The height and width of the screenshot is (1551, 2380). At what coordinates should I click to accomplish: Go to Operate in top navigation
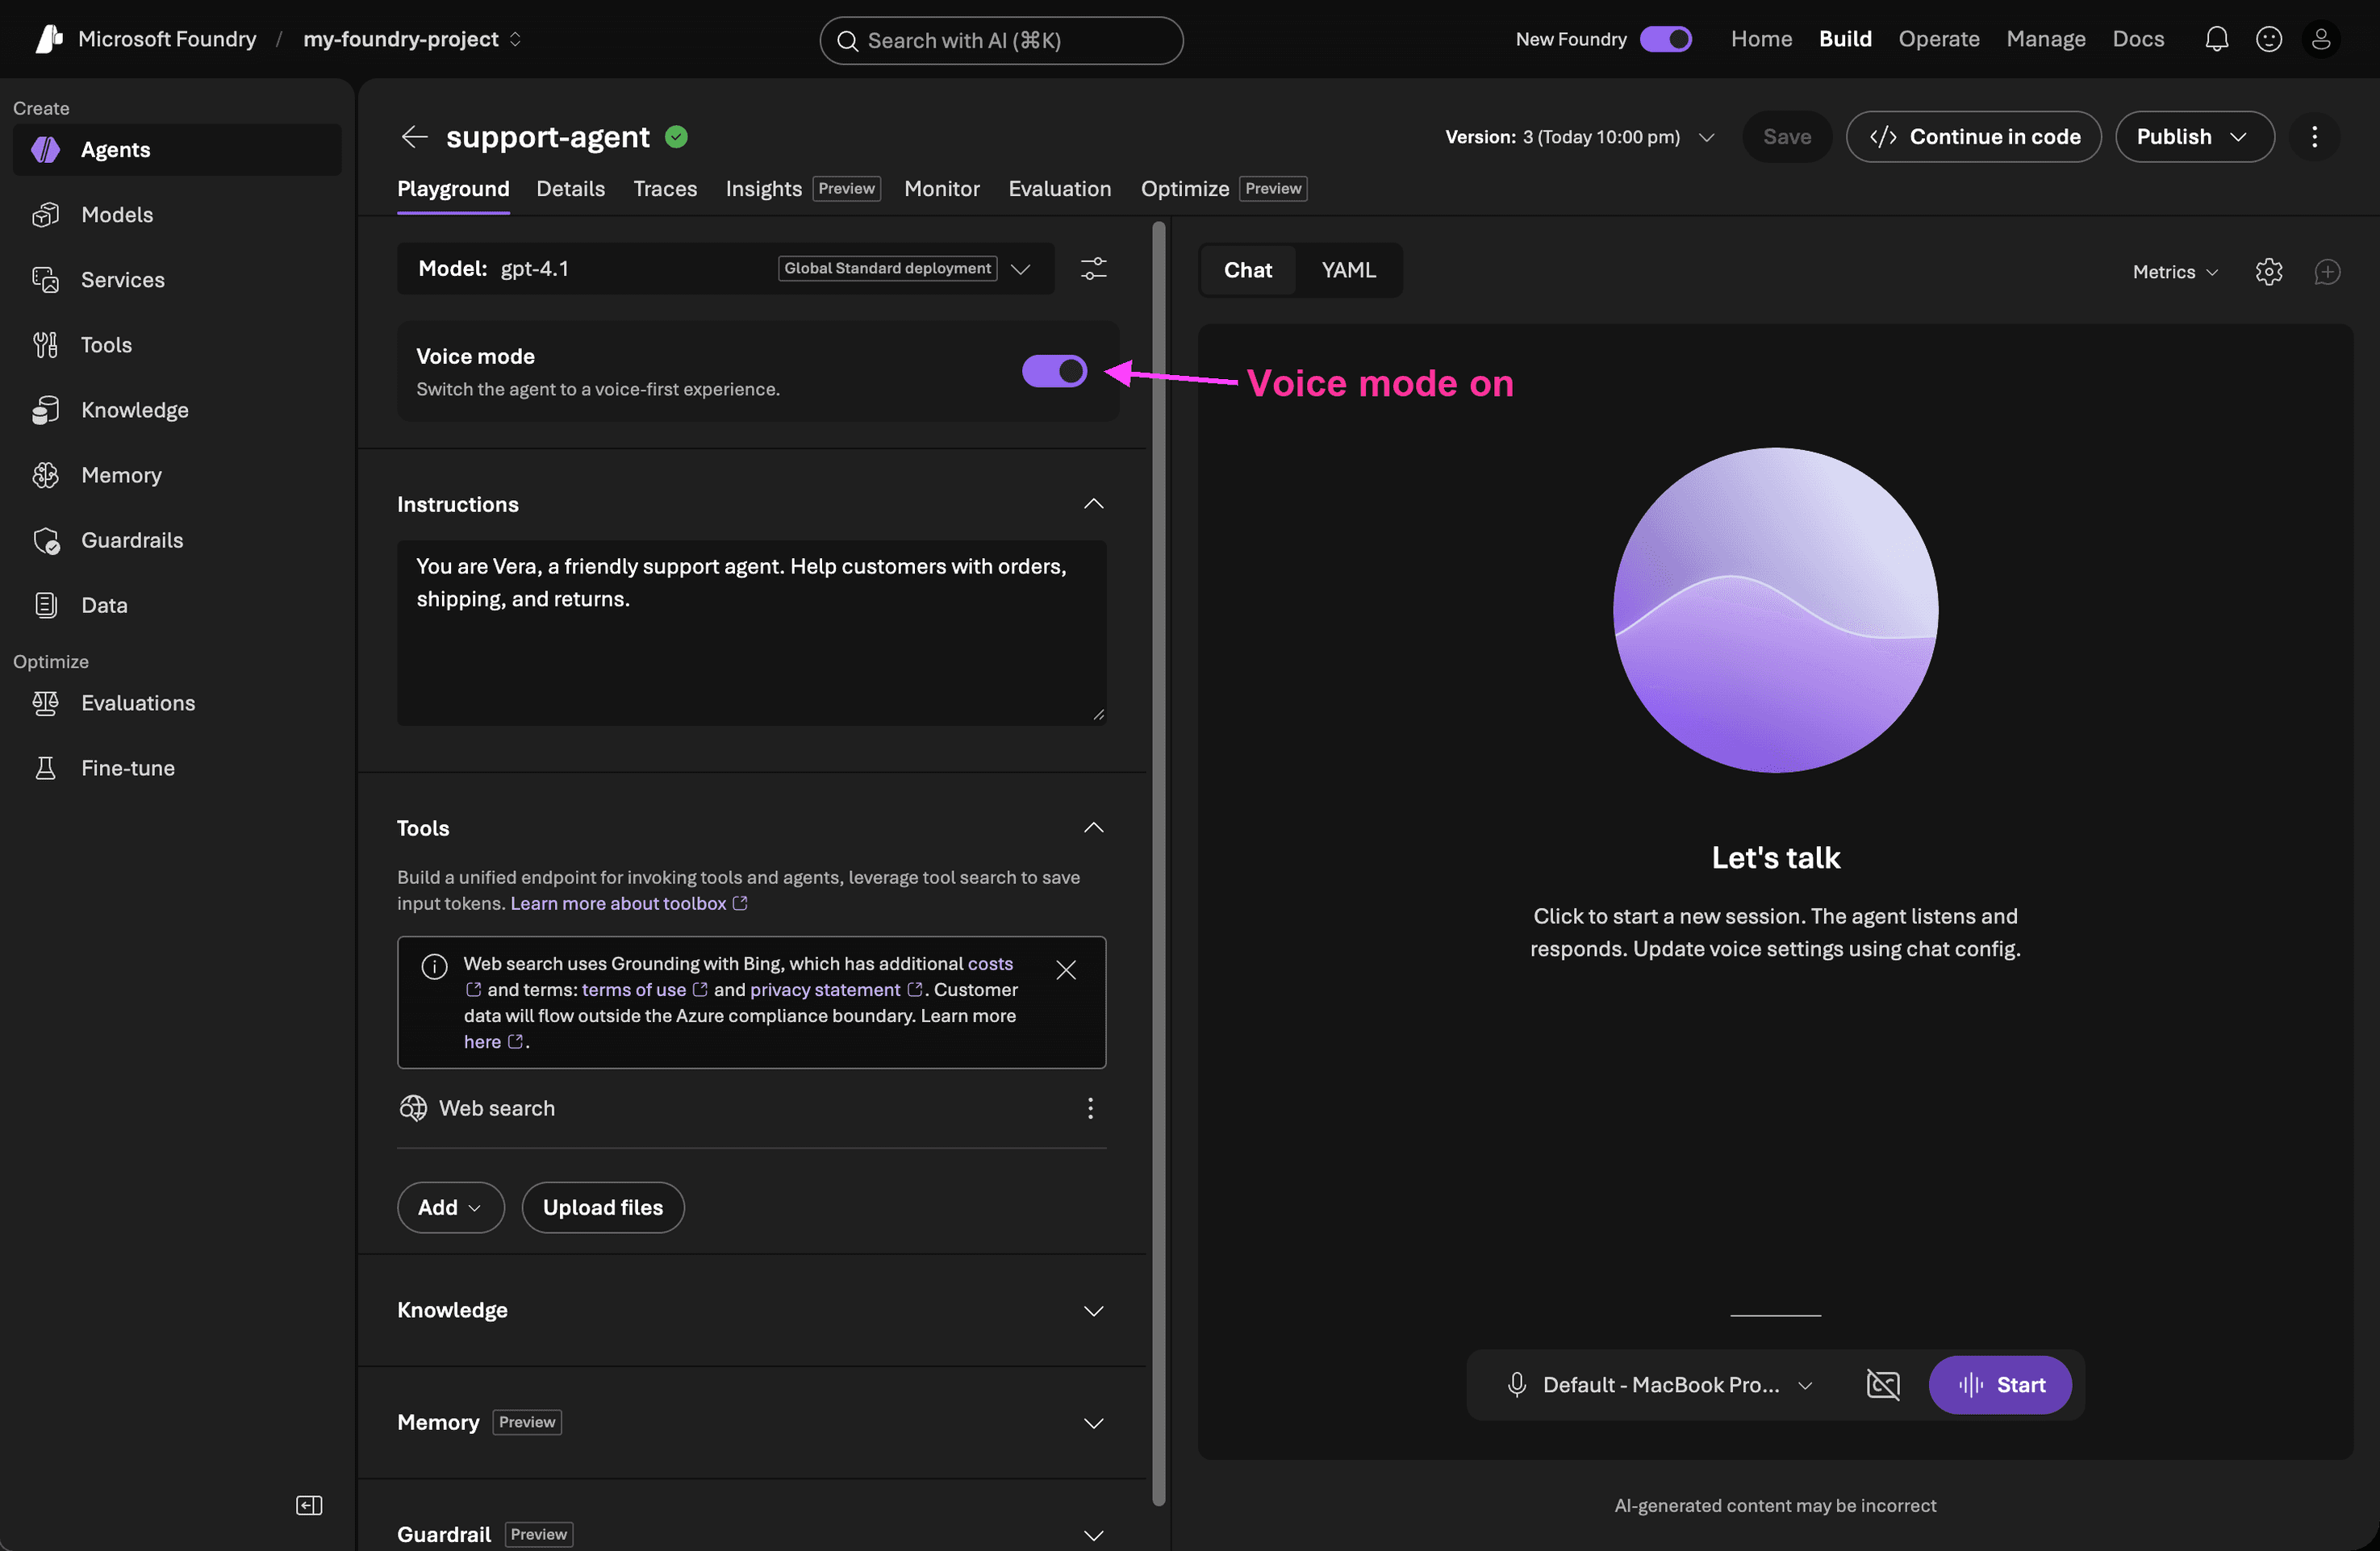click(x=1938, y=39)
